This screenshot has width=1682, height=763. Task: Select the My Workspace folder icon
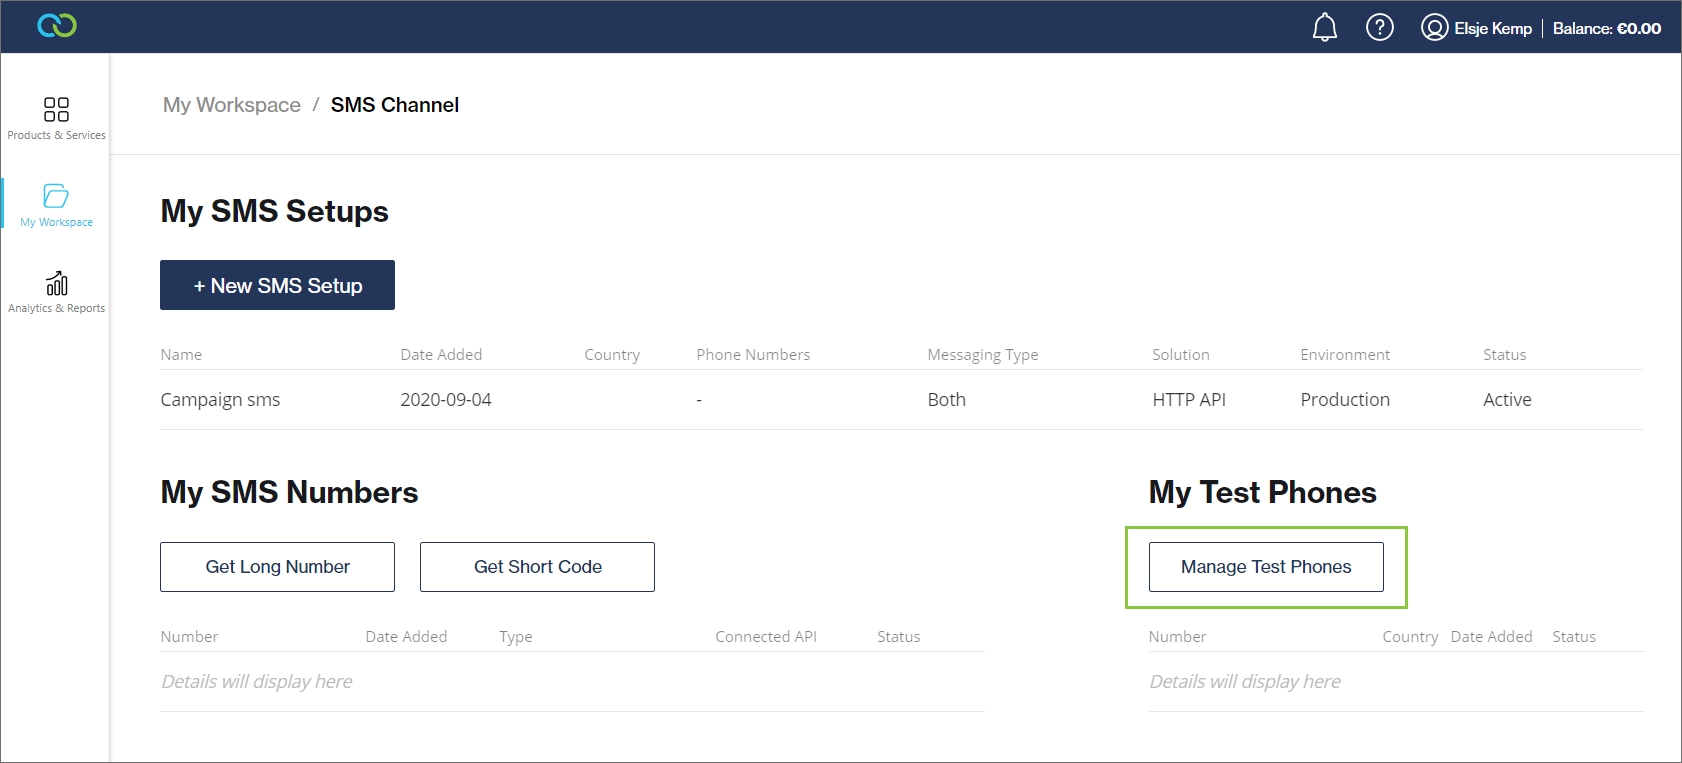click(56, 196)
